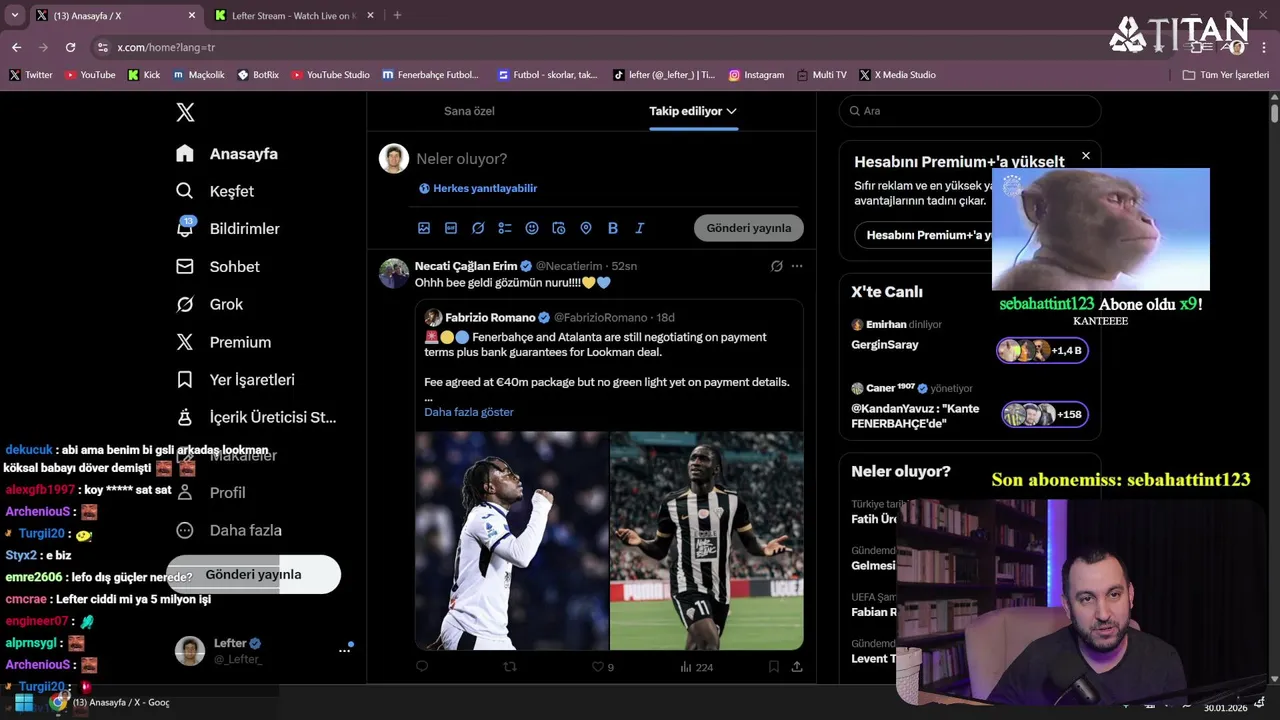Open Kick bookmark
Screen dimensions: 1280x720
point(144,75)
